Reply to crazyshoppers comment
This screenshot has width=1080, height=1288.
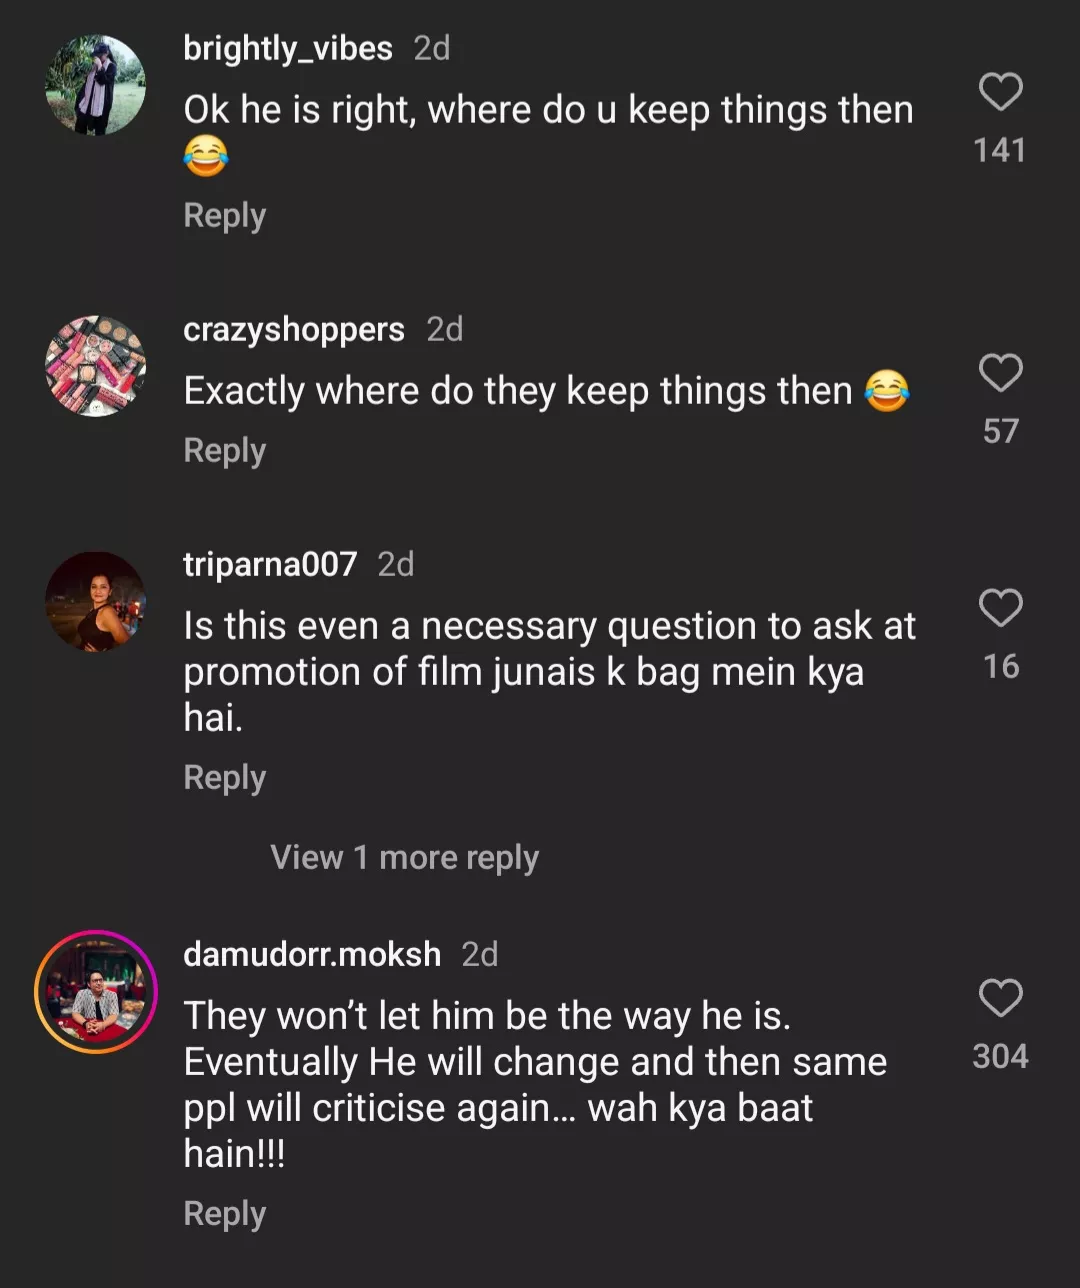pos(225,451)
